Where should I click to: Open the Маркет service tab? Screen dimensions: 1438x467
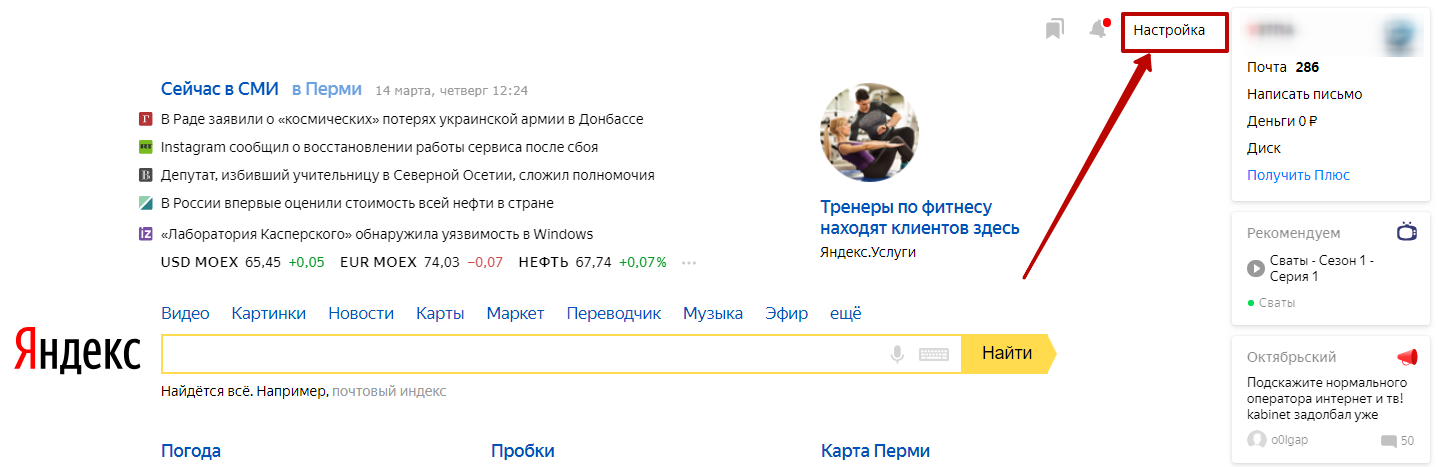[515, 313]
